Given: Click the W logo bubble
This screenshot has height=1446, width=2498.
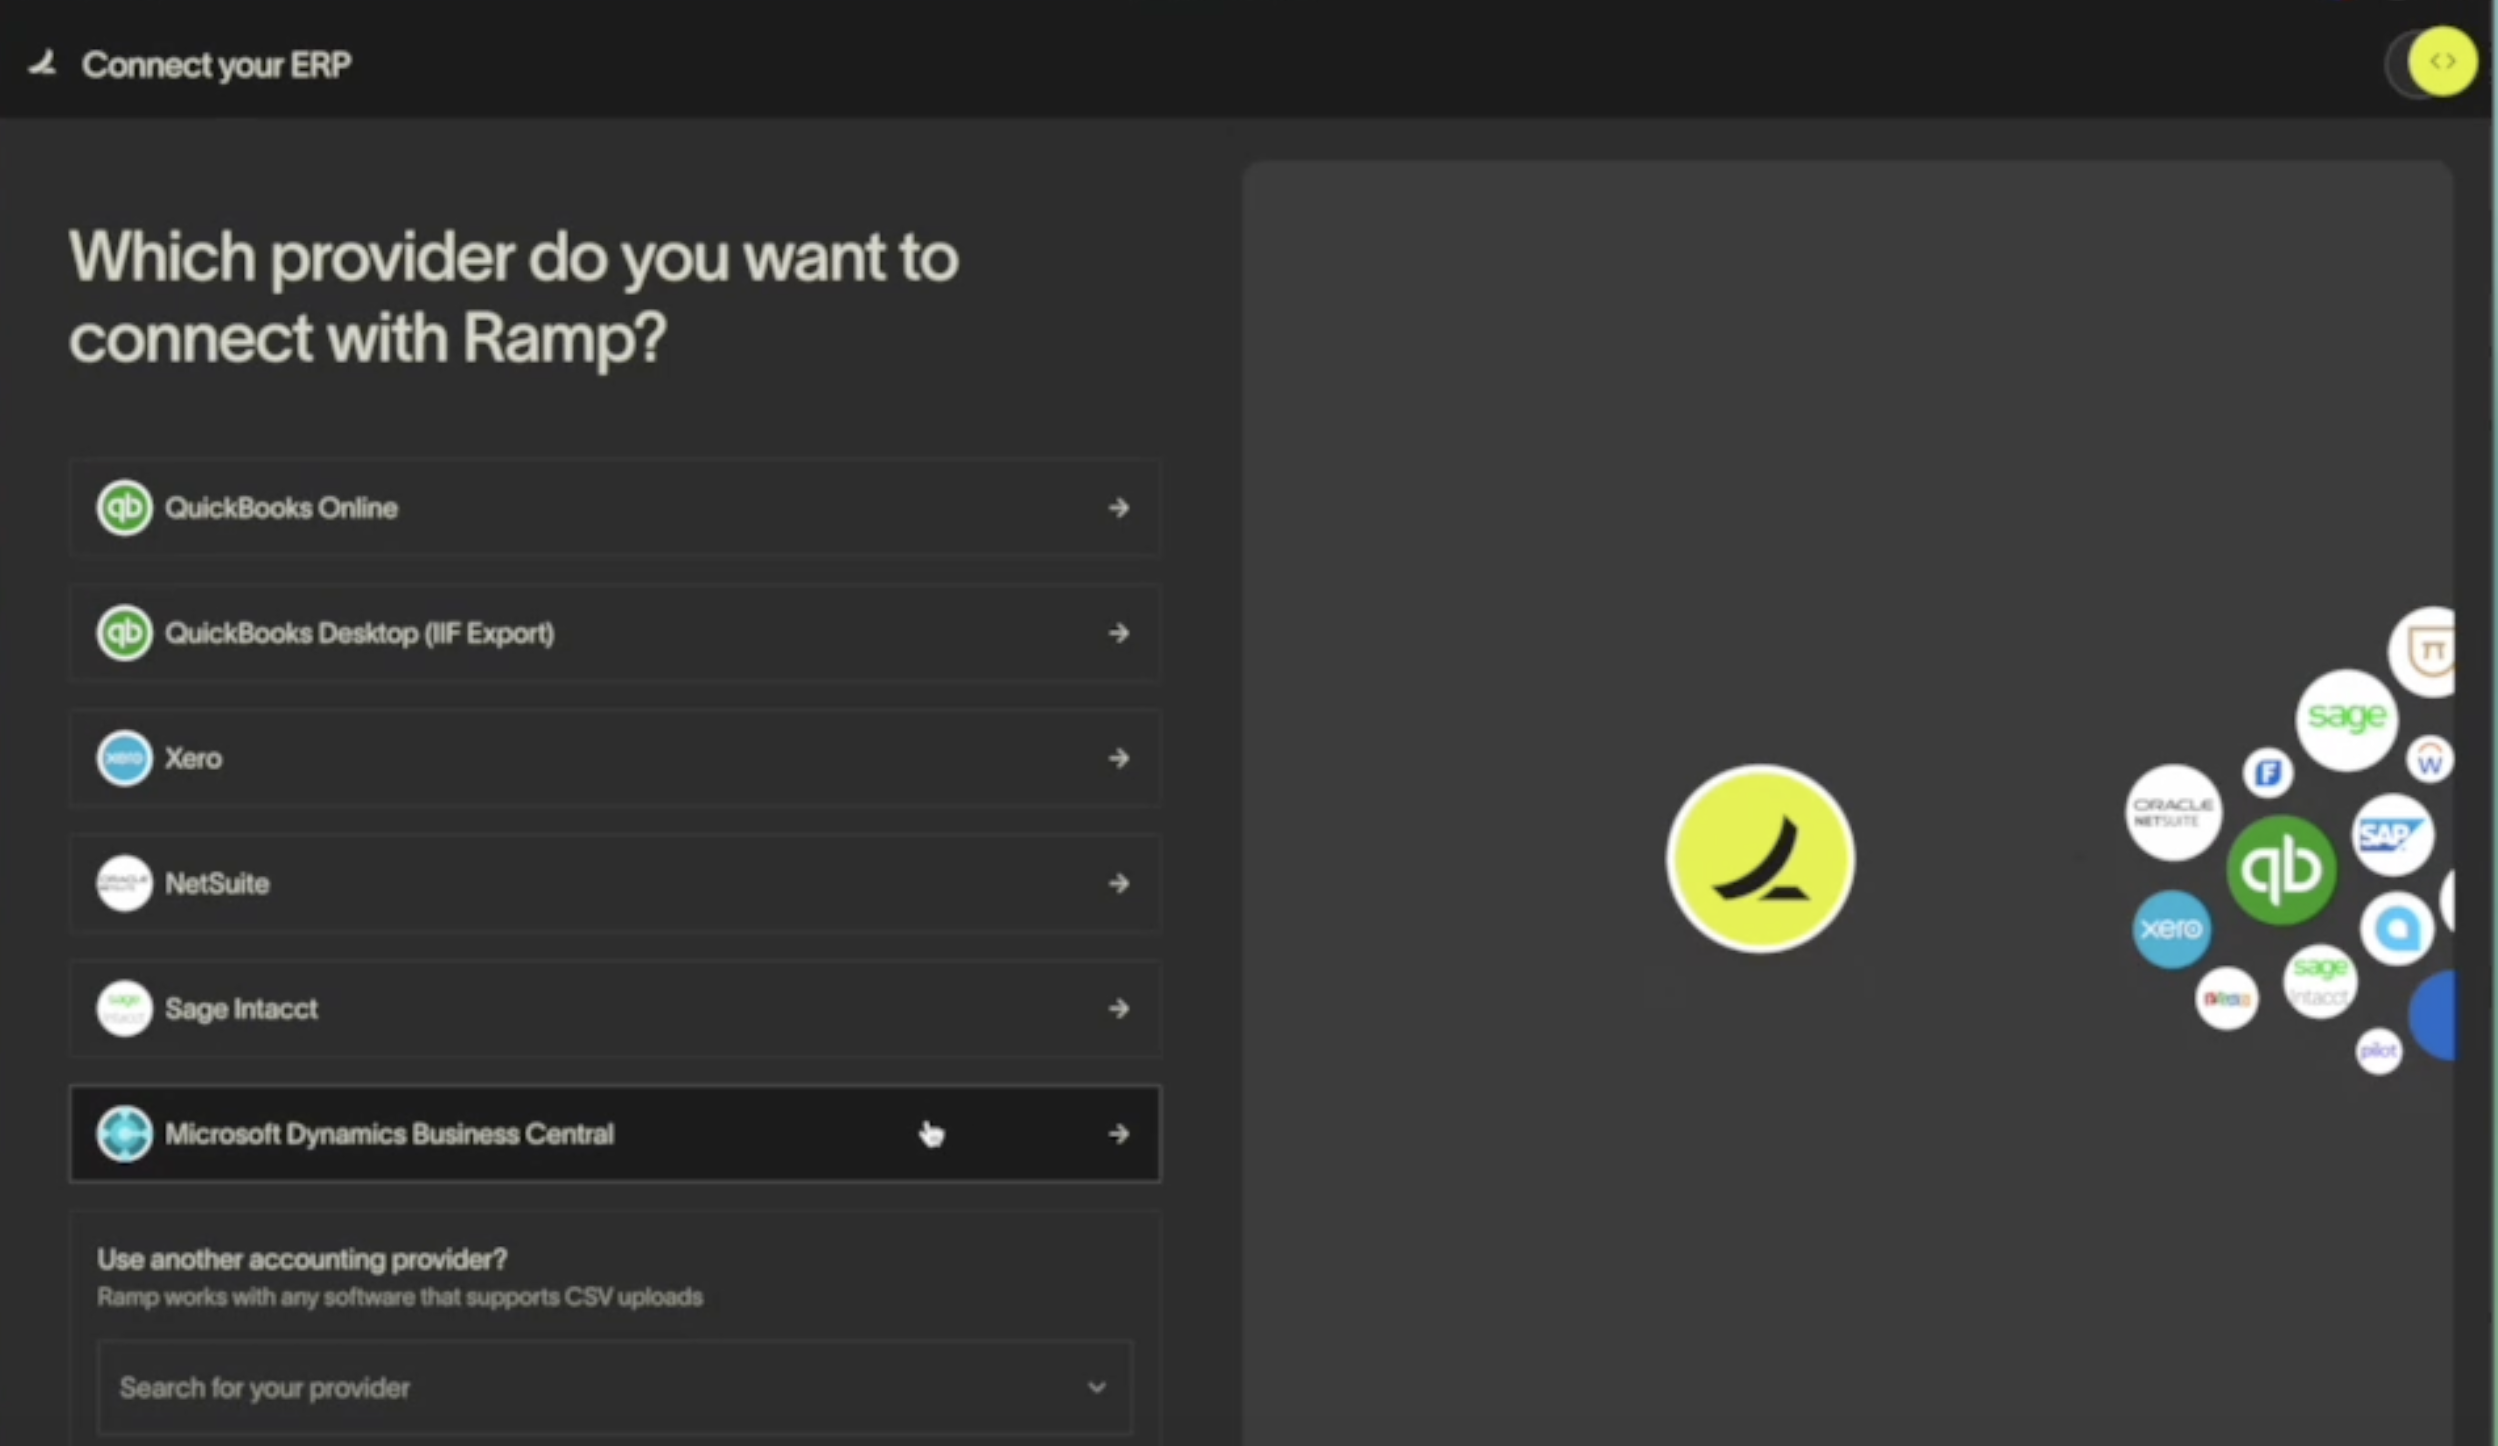Looking at the screenshot, I should click(2430, 759).
